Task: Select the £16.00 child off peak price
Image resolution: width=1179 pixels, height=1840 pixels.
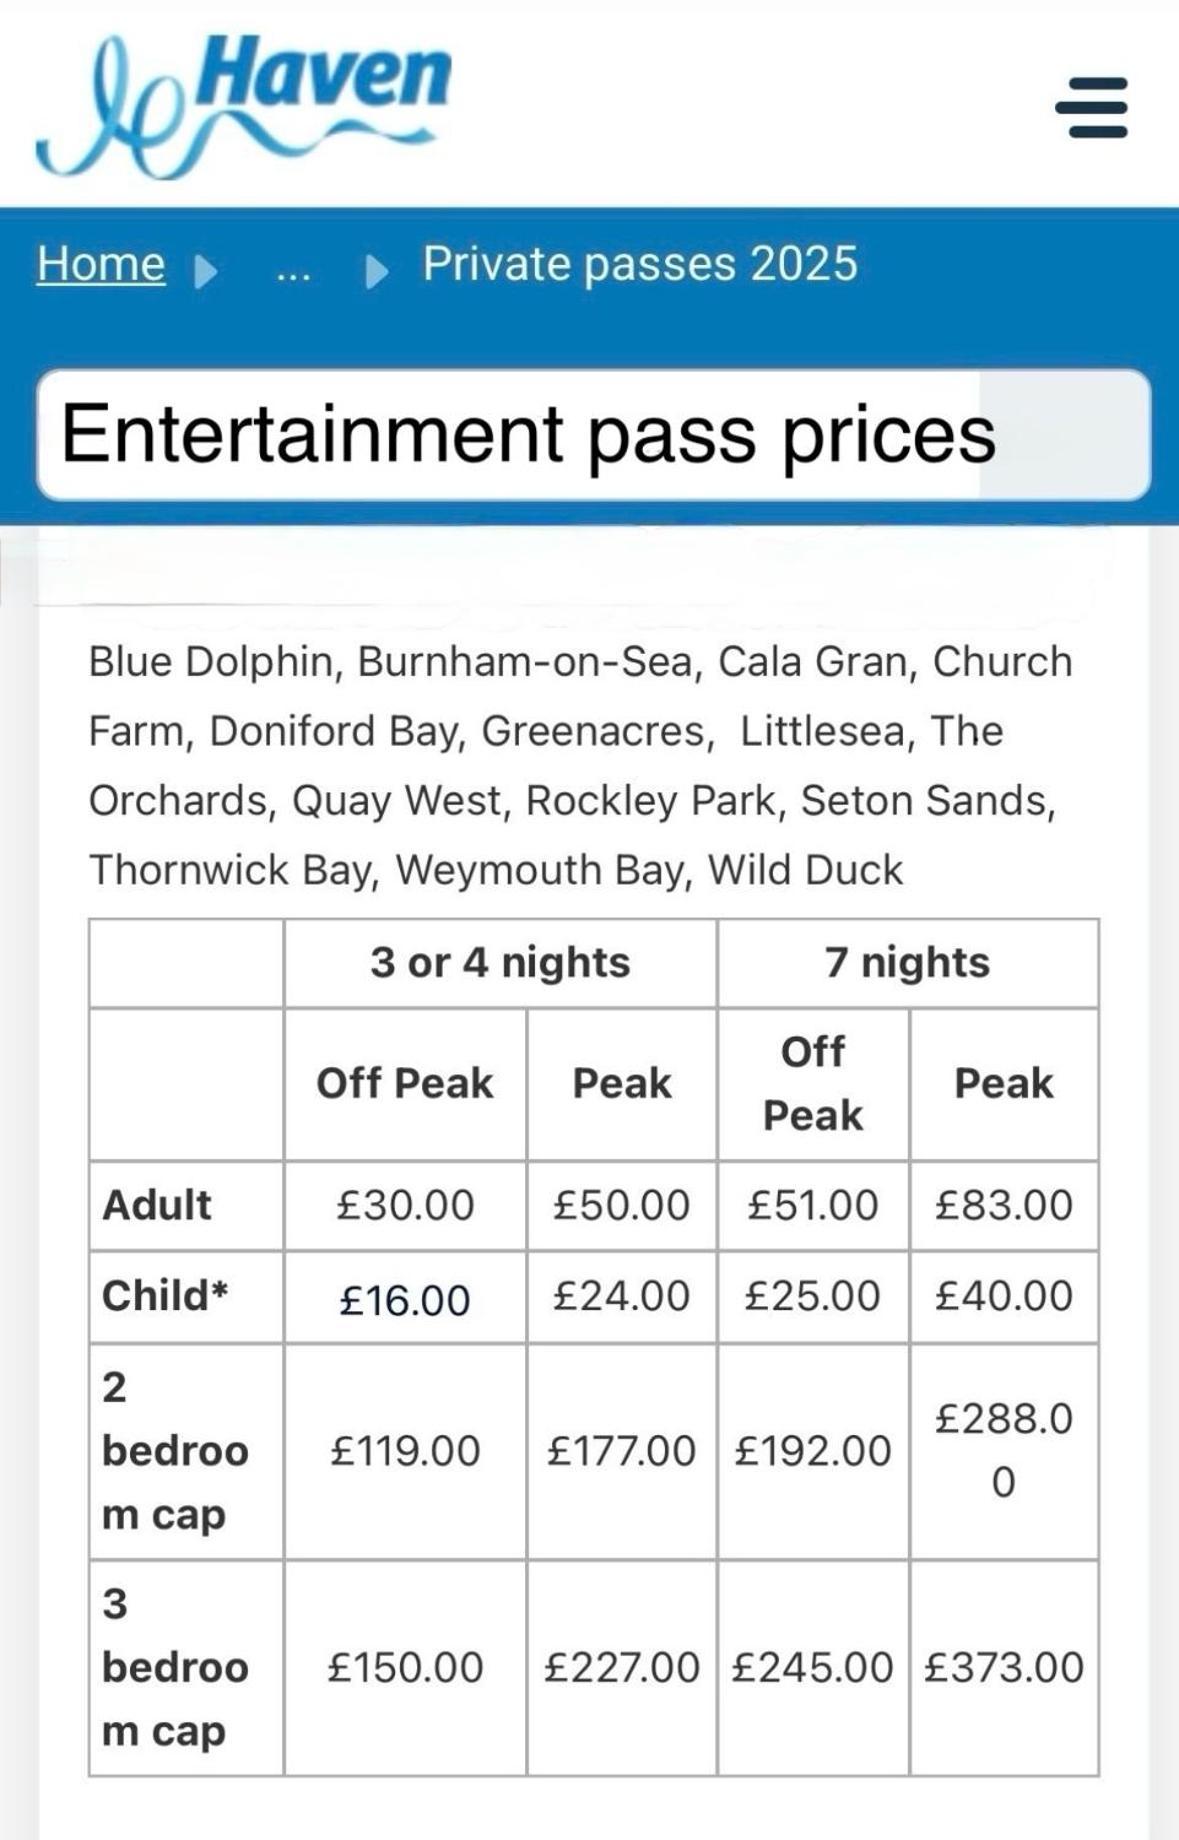Action: (x=405, y=1299)
